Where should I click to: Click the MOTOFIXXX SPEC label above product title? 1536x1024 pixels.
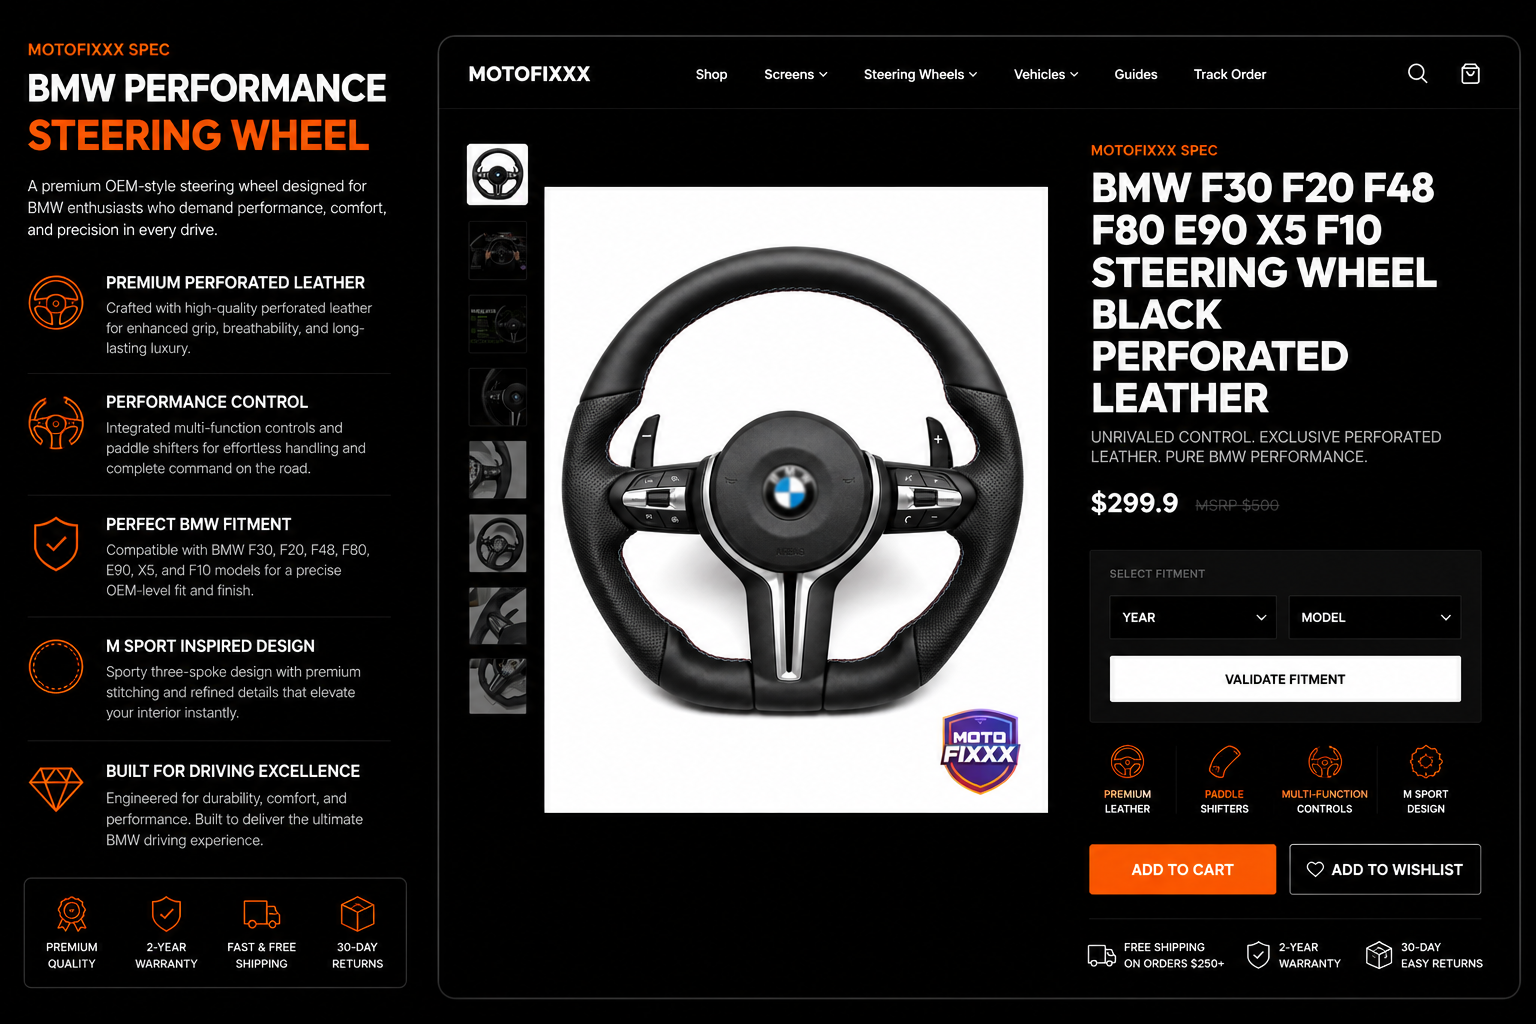pos(1154,151)
